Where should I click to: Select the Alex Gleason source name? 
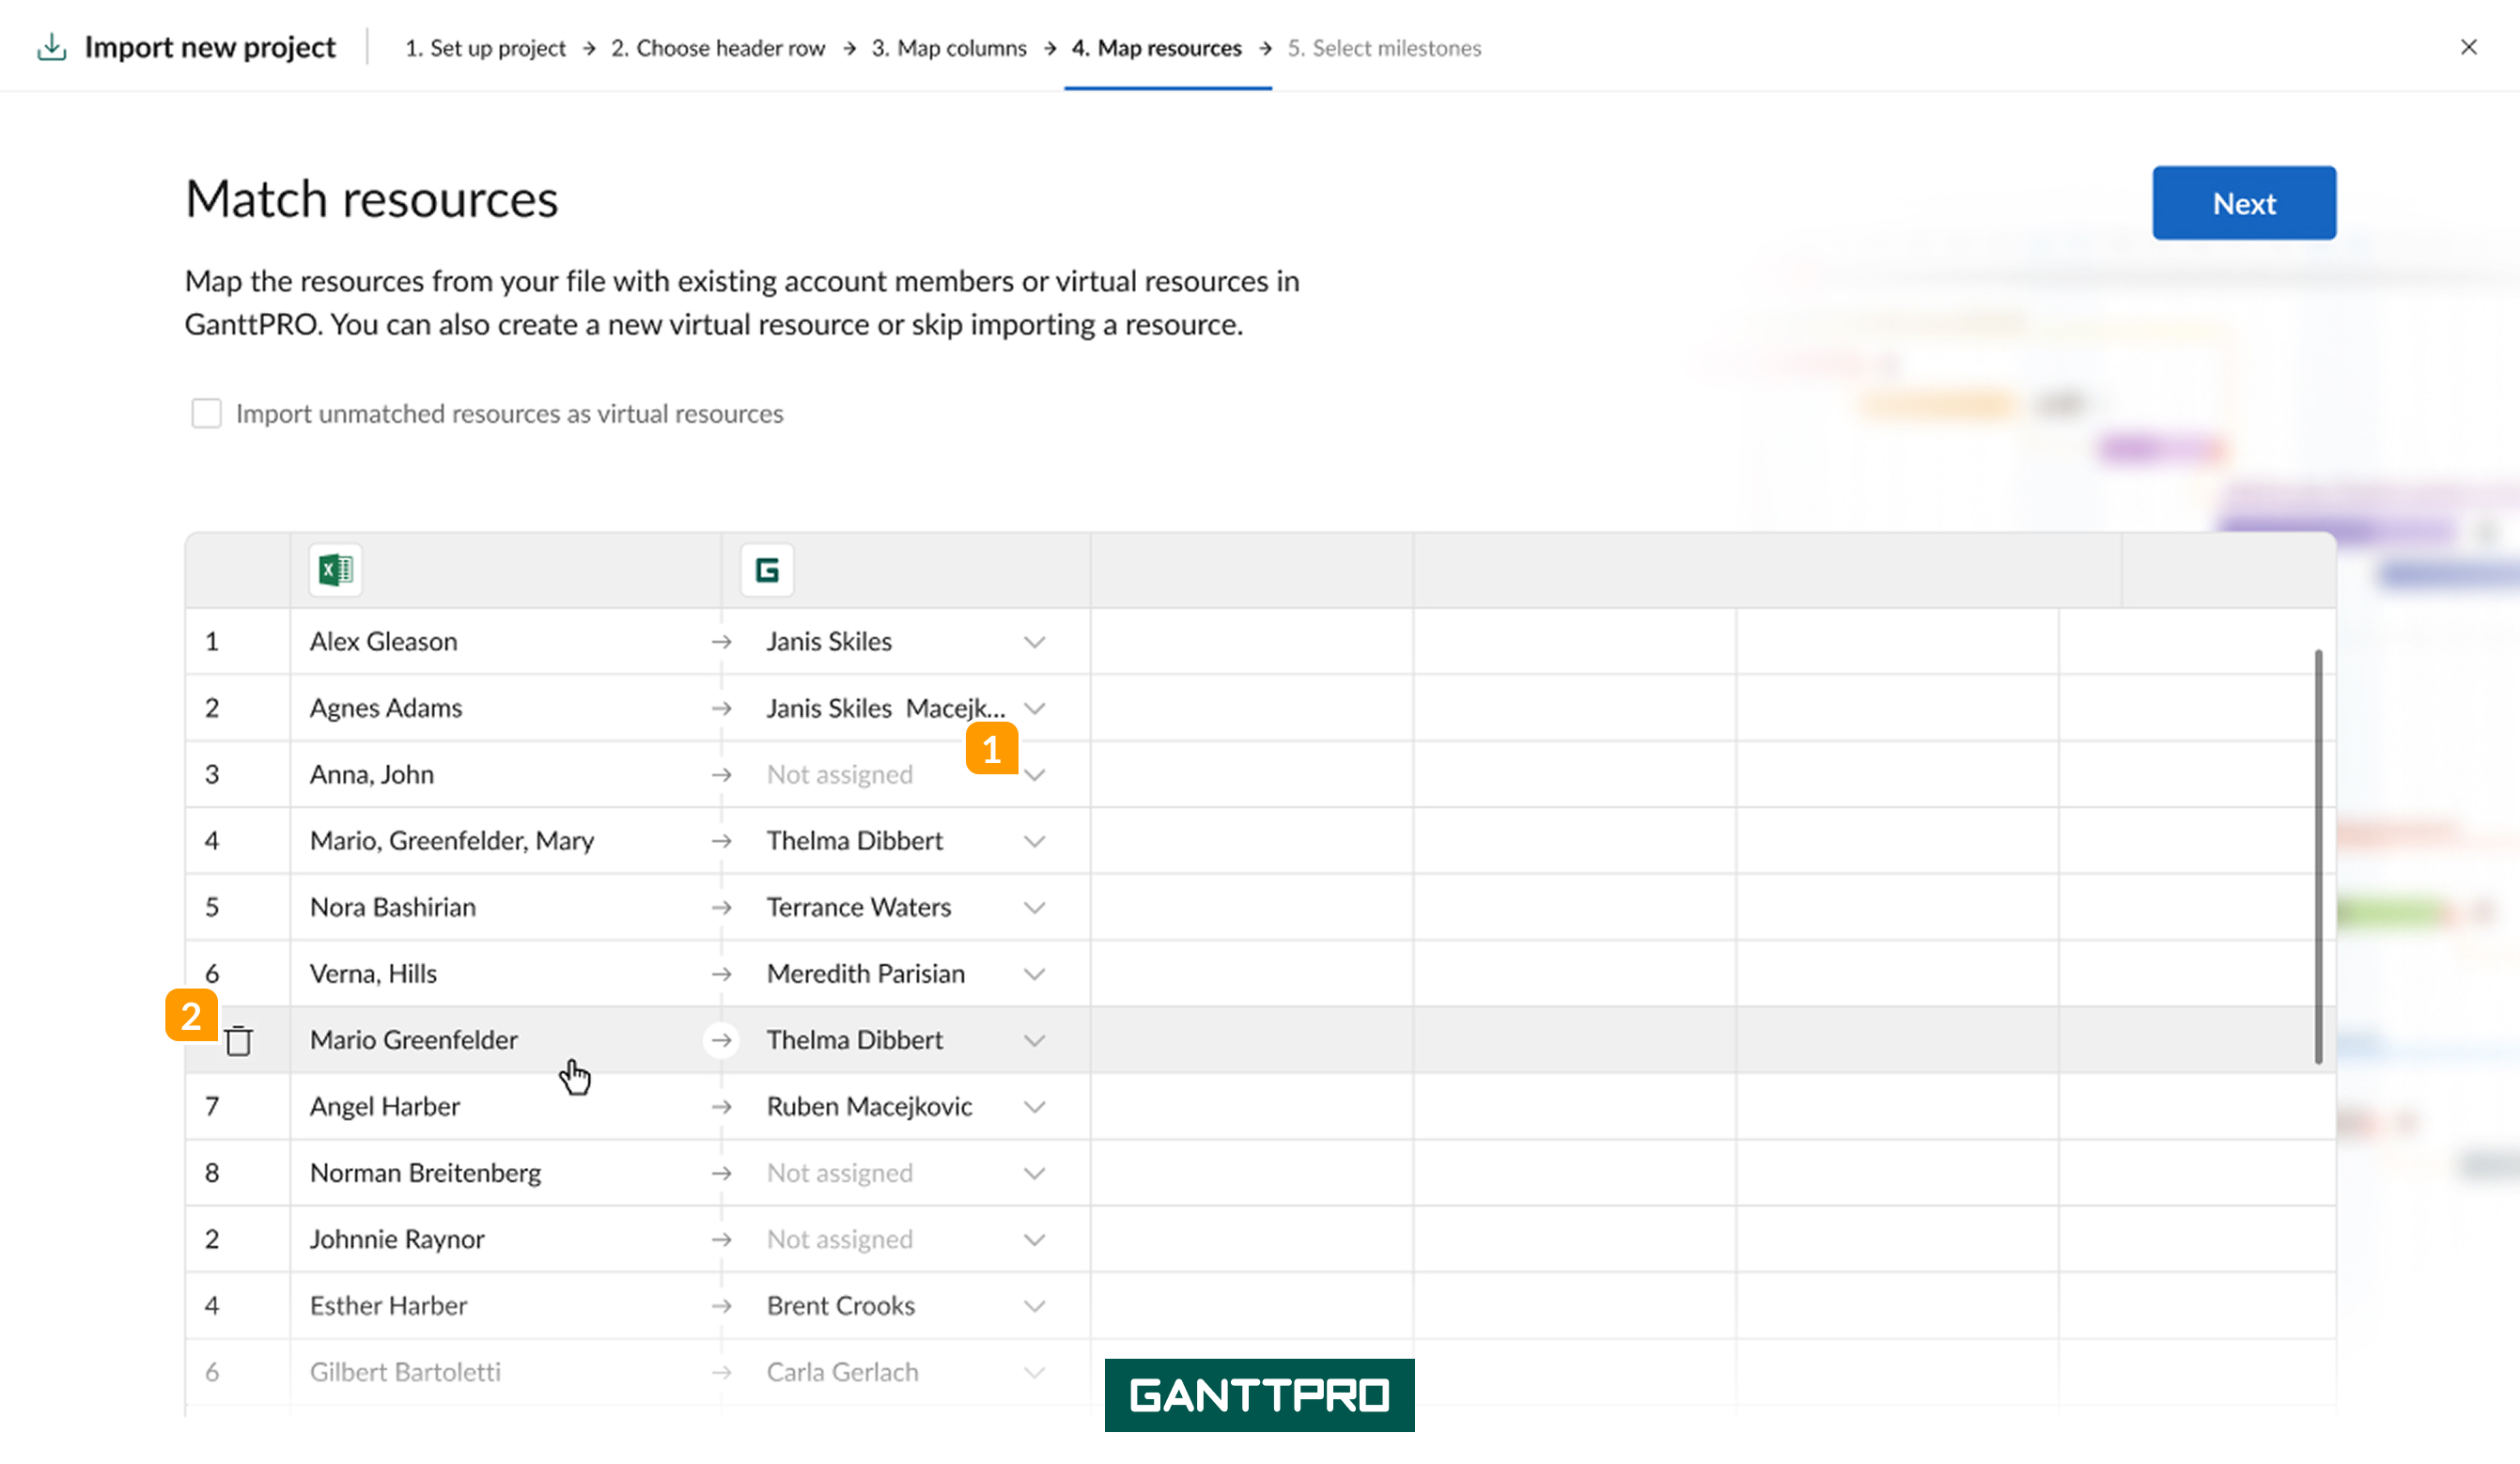383,642
